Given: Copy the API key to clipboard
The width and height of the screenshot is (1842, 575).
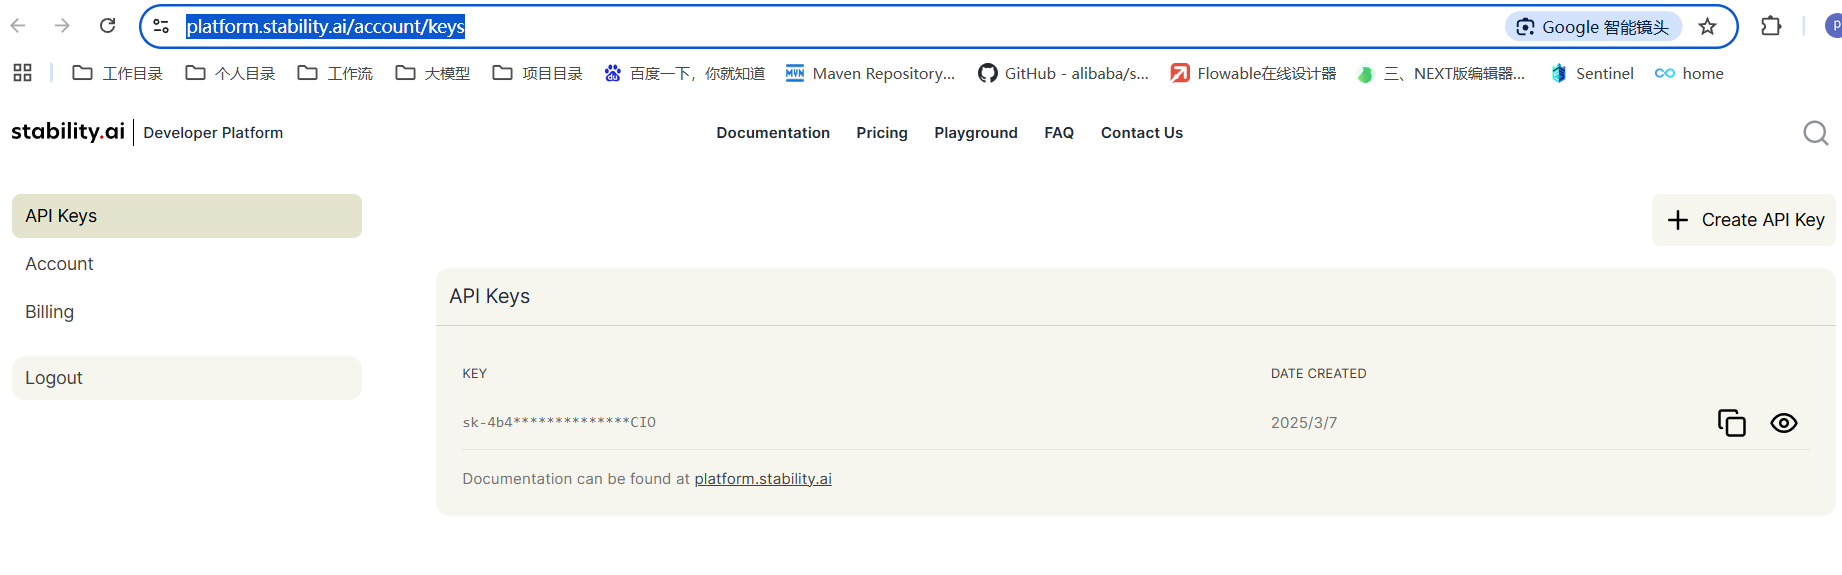Looking at the screenshot, I should tap(1731, 423).
